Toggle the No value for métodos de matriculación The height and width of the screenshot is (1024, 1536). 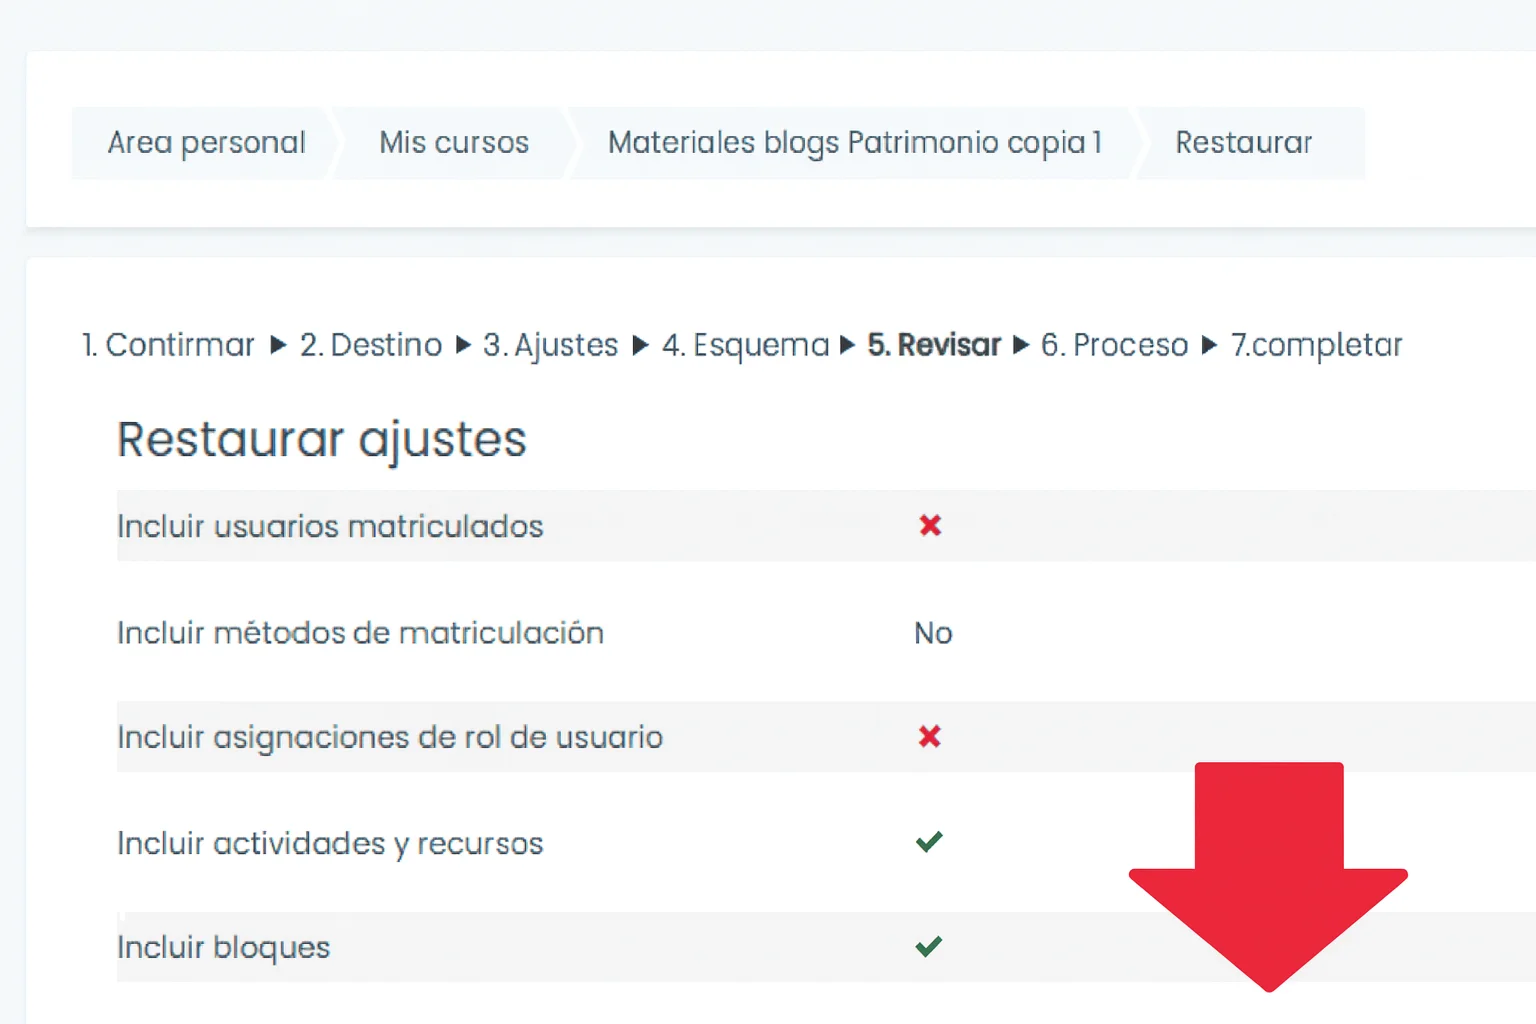[x=932, y=633]
